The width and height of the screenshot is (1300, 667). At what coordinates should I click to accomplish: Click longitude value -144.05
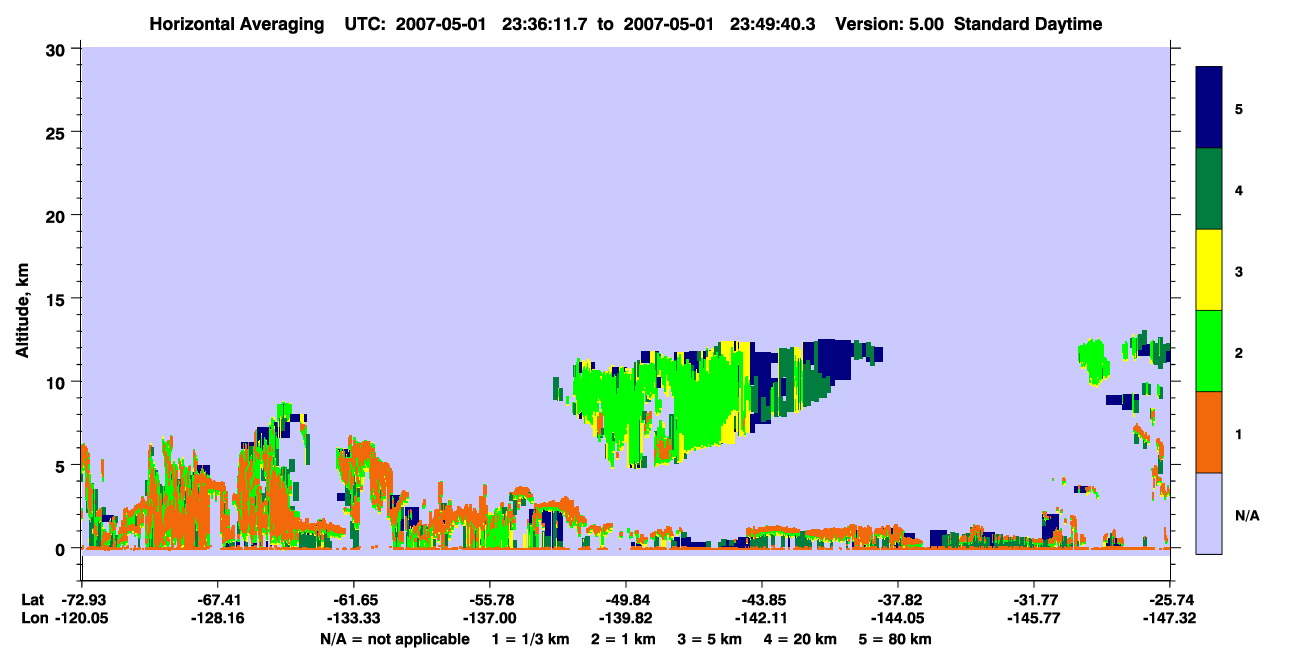coord(898,618)
